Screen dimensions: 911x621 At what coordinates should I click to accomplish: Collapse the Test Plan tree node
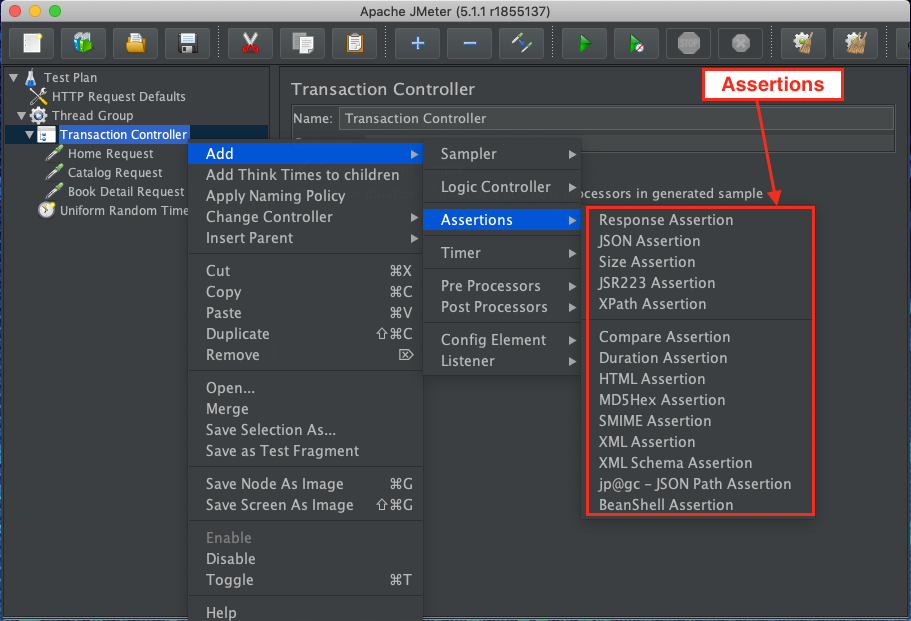[x=13, y=77]
